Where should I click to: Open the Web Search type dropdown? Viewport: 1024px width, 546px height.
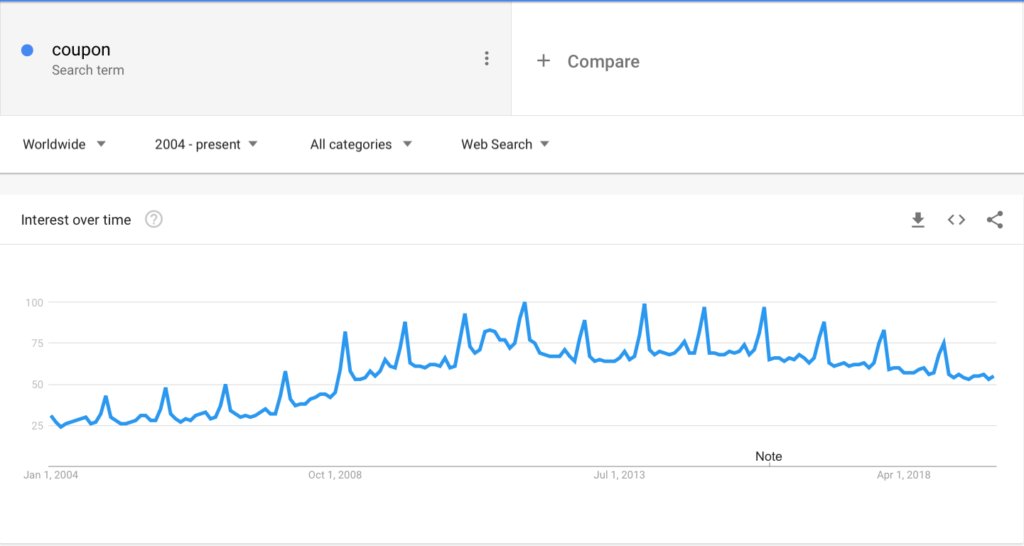505,144
